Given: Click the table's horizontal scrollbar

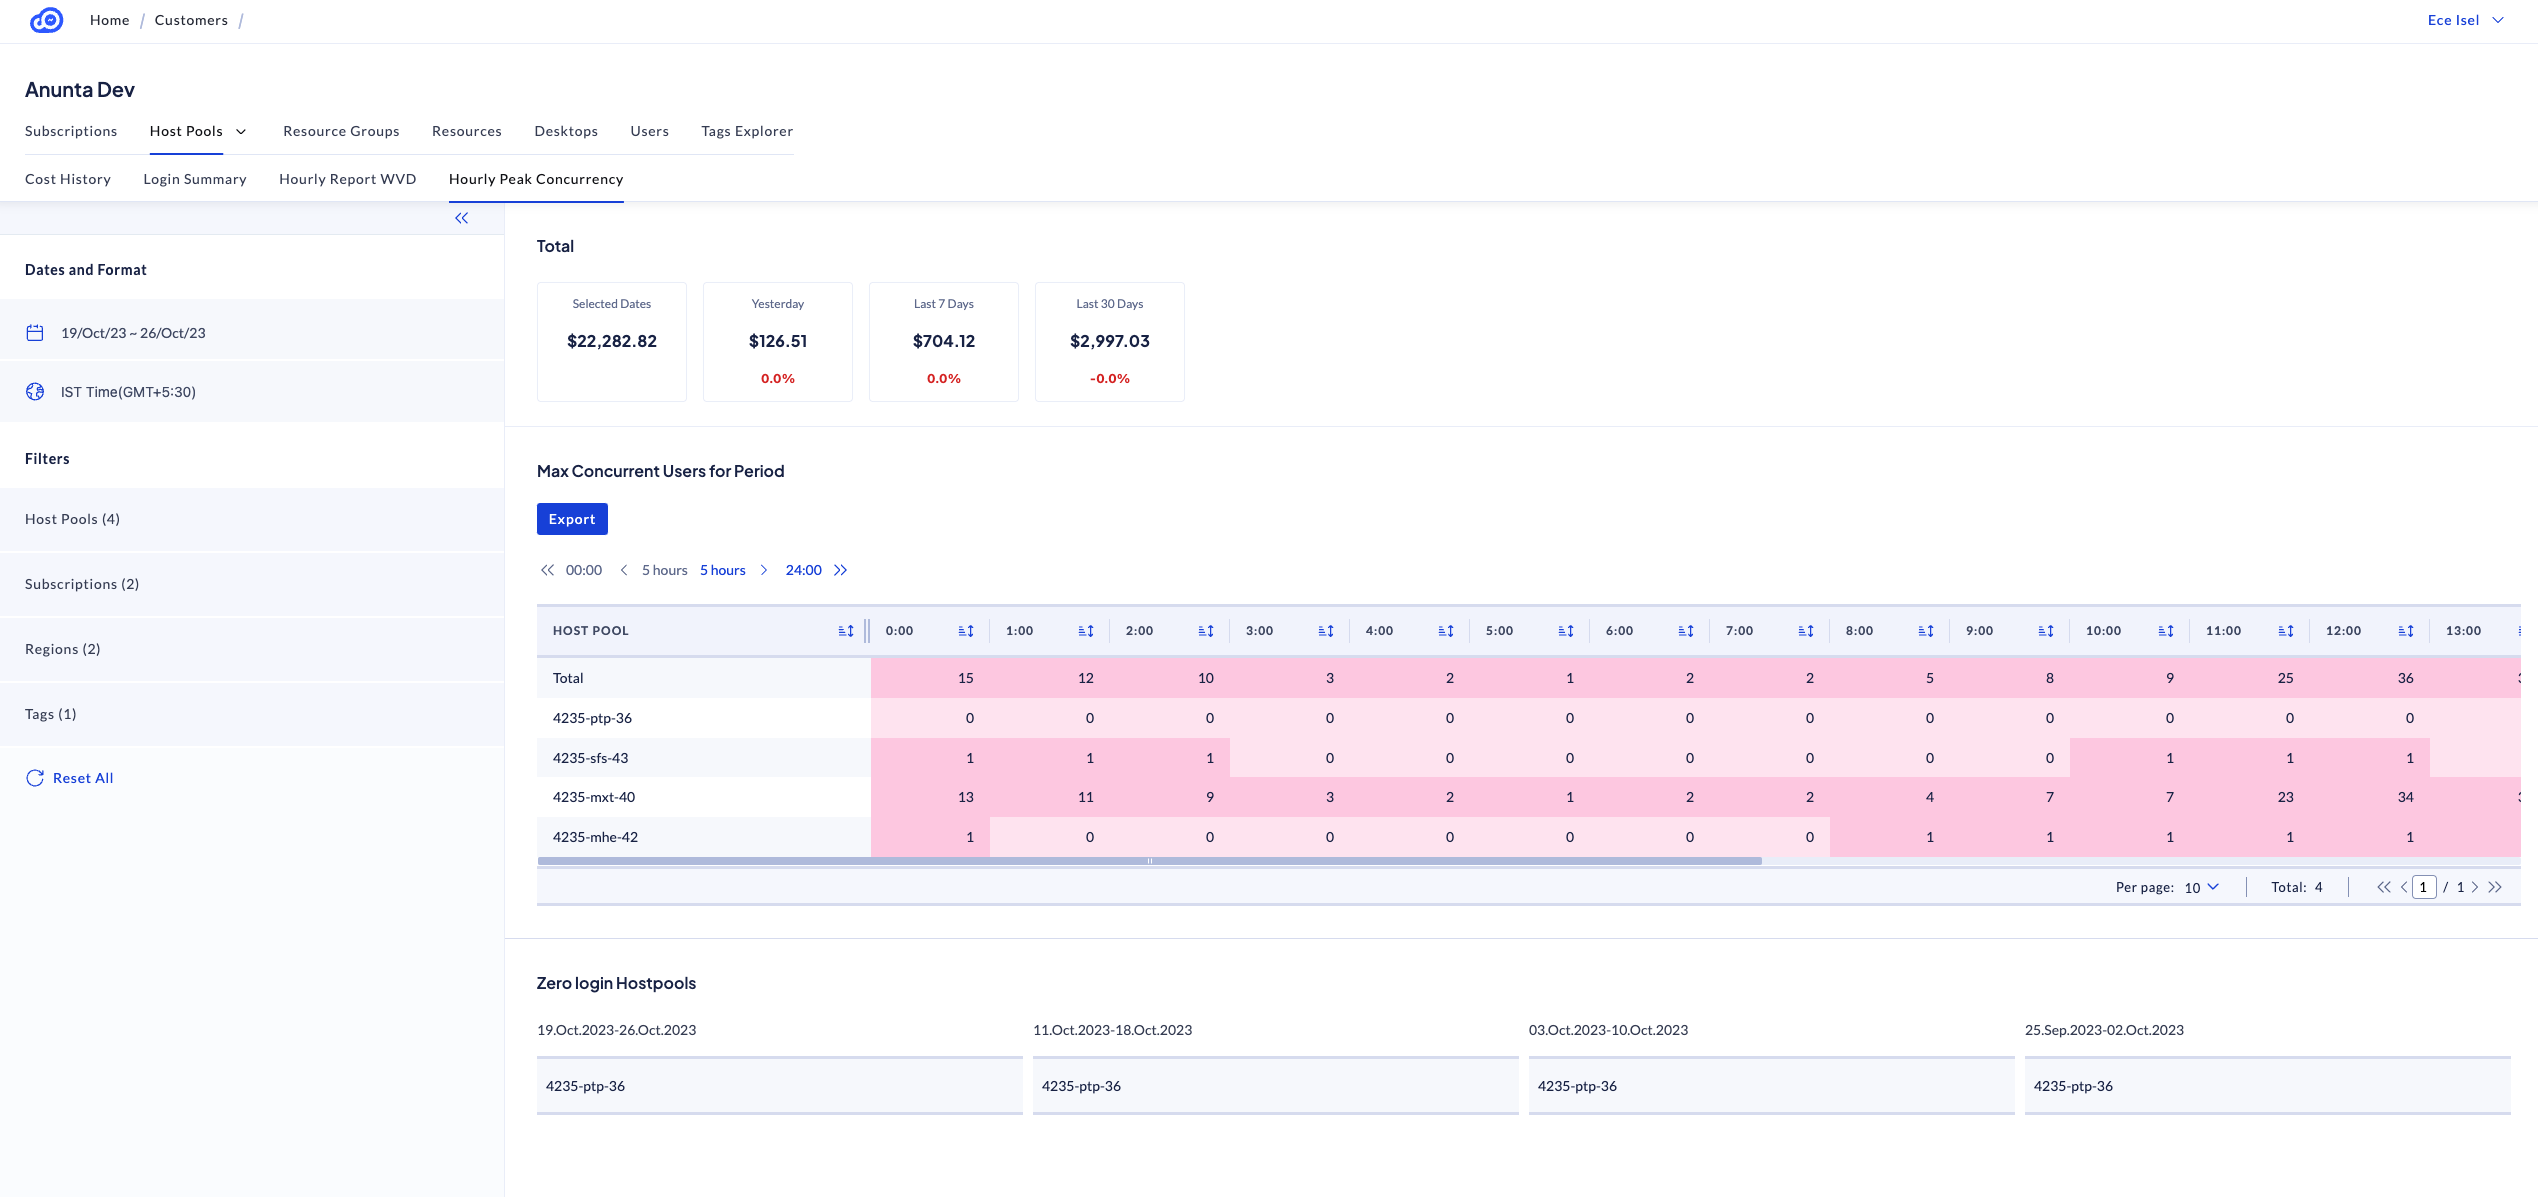Looking at the screenshot, I should (x=1149, y=861).
